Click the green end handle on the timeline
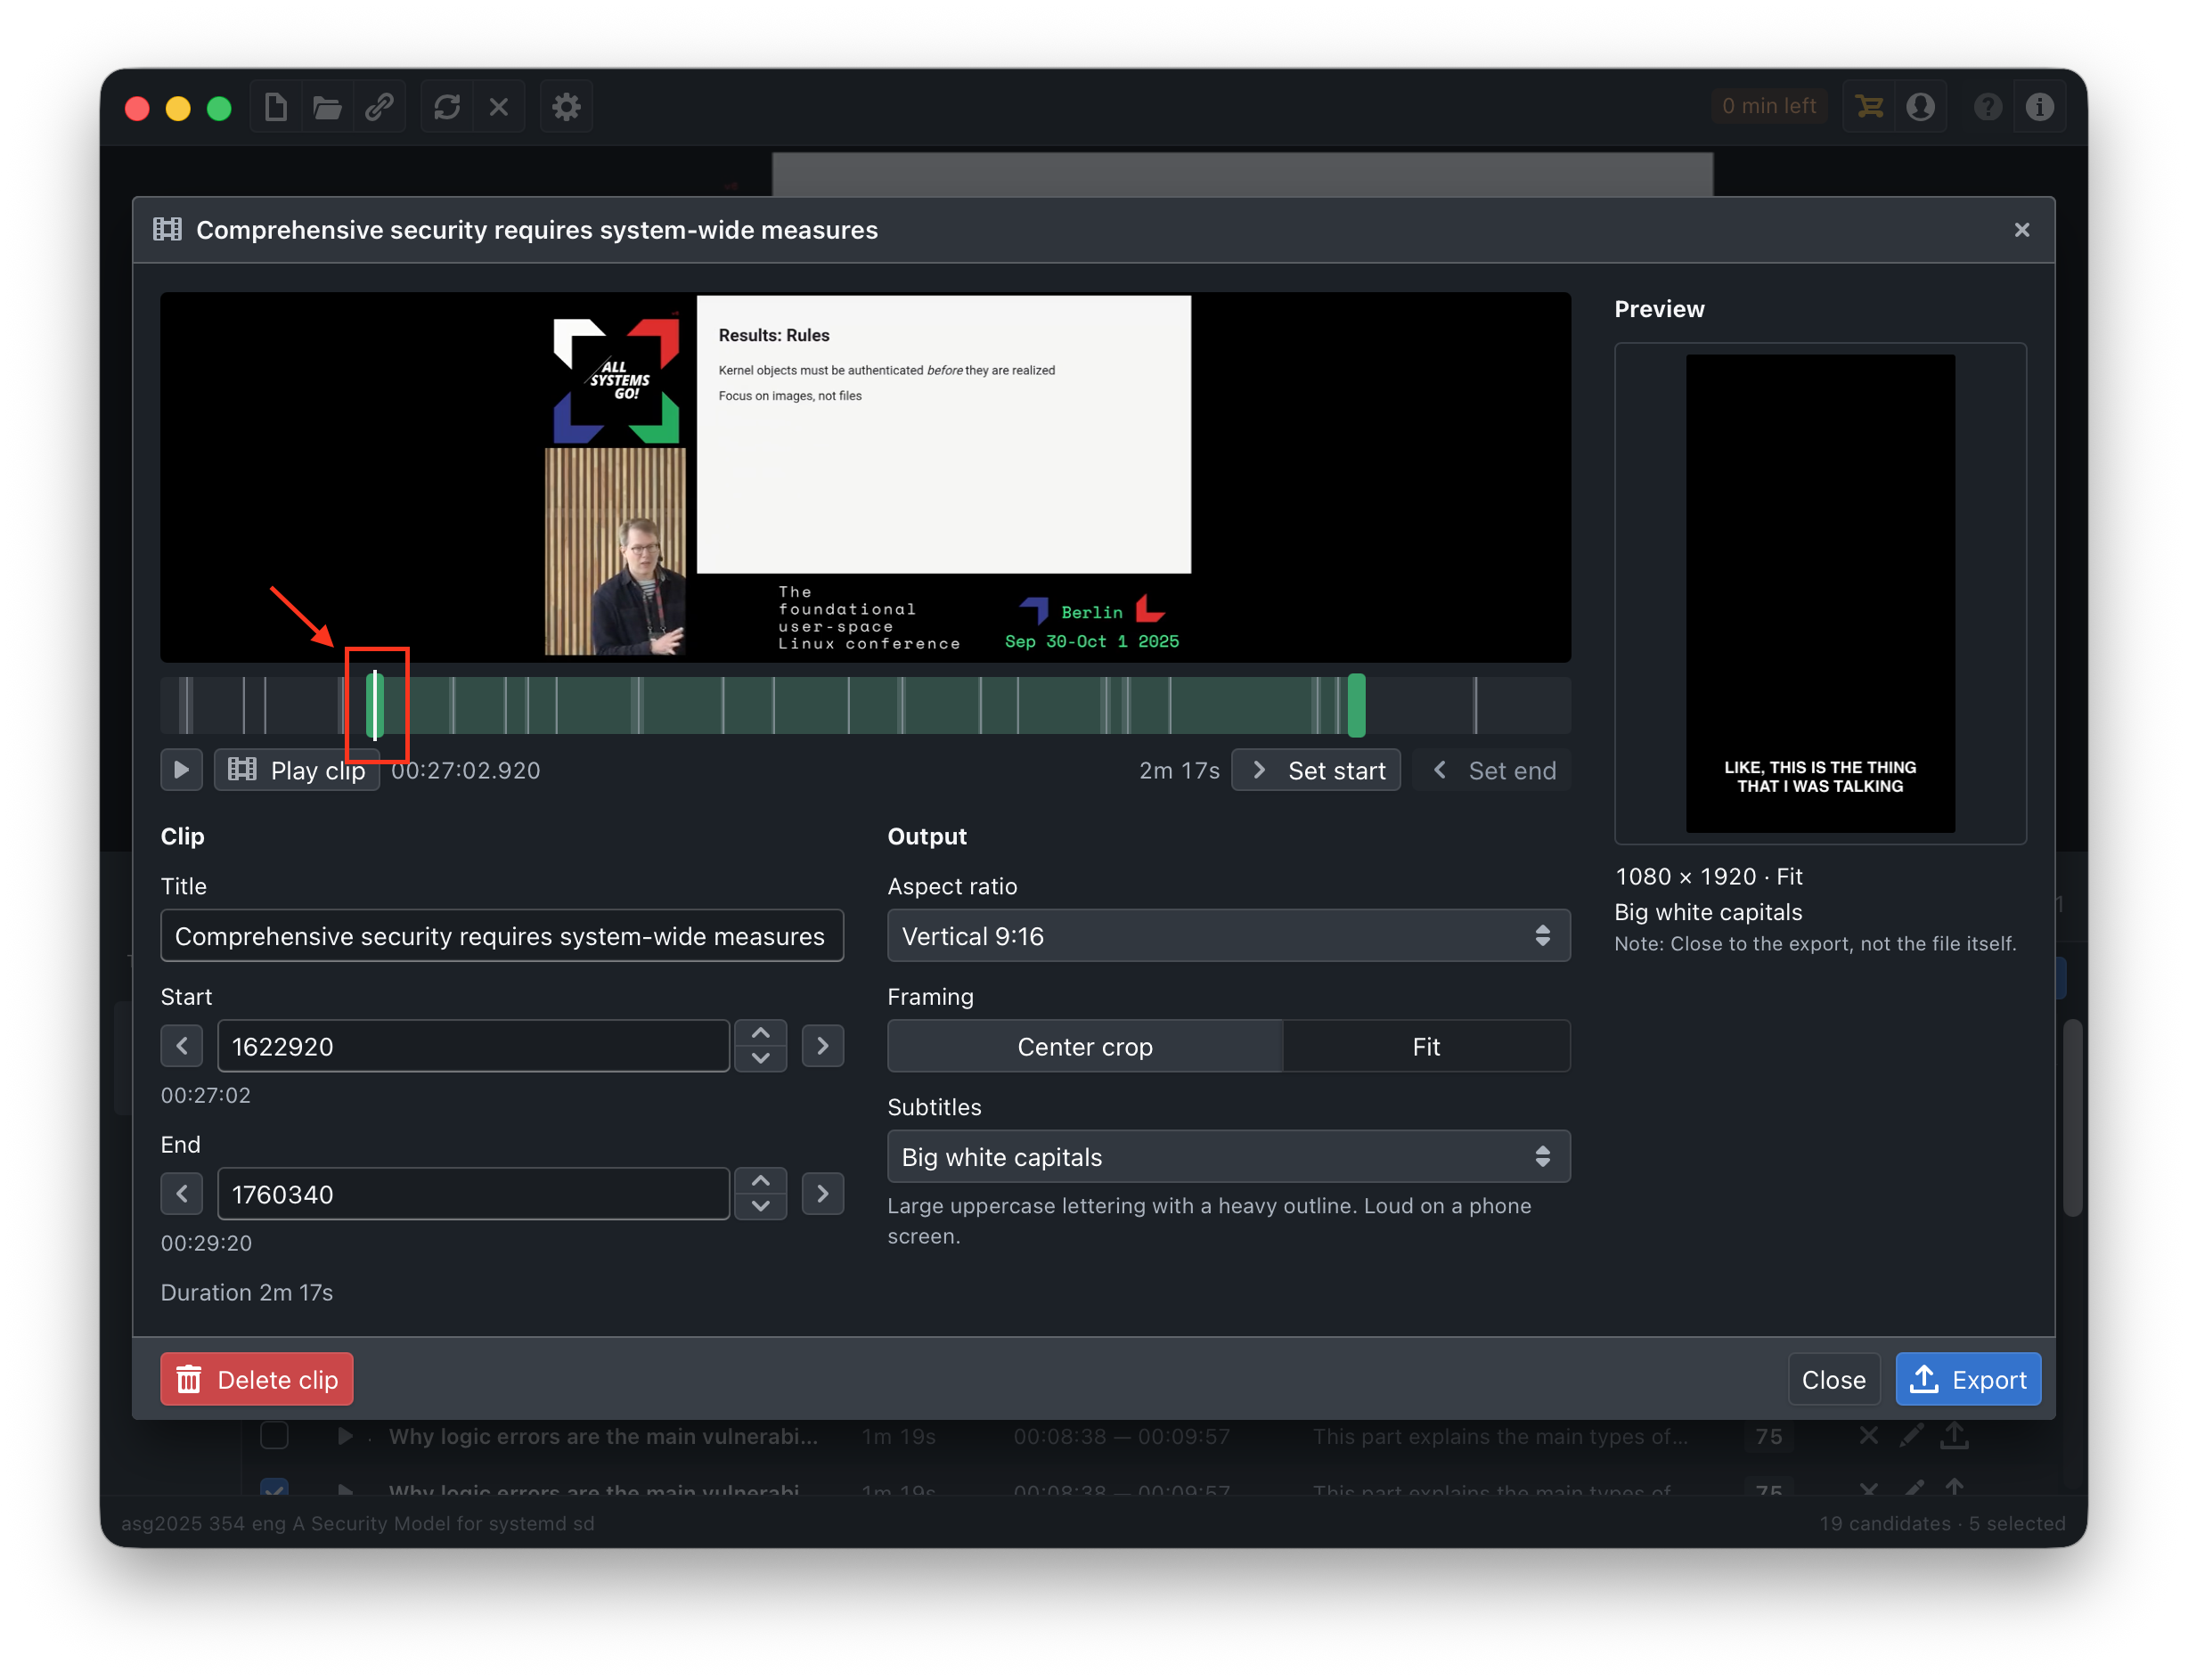 point(1356,706)
